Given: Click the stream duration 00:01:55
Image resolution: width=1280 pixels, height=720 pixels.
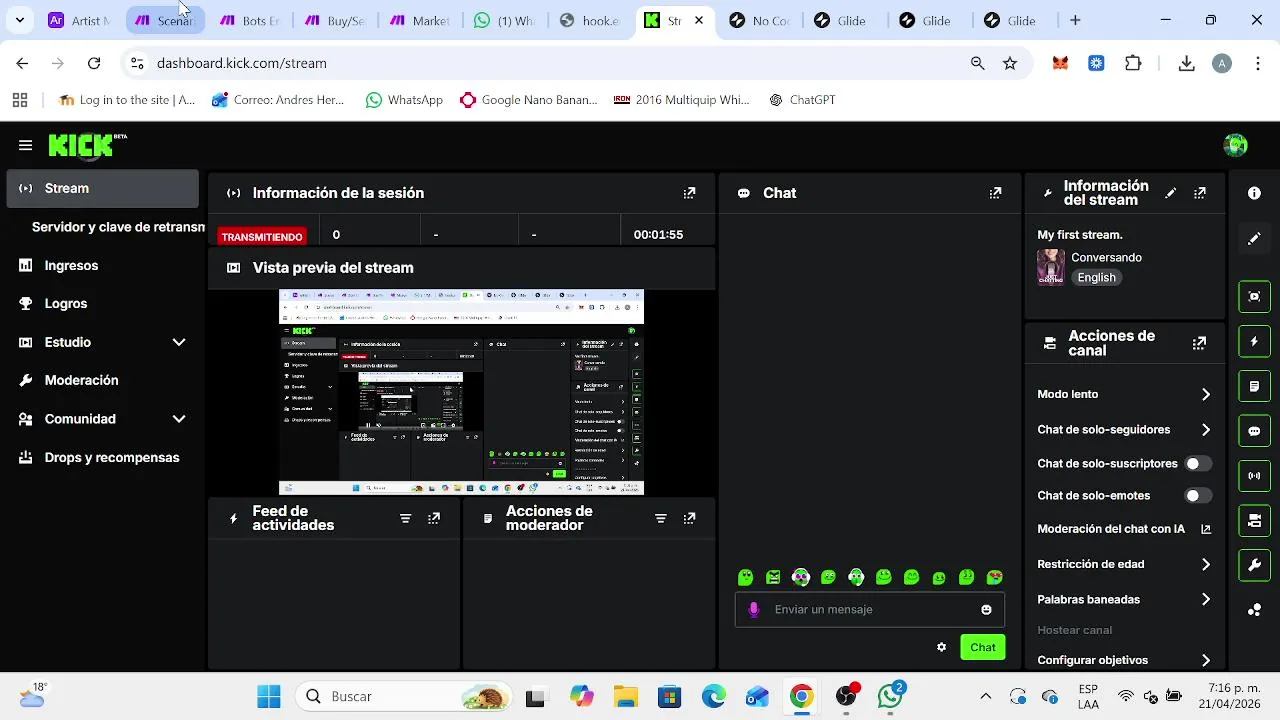Looking at the screenshot, I should tap(658, 235).
